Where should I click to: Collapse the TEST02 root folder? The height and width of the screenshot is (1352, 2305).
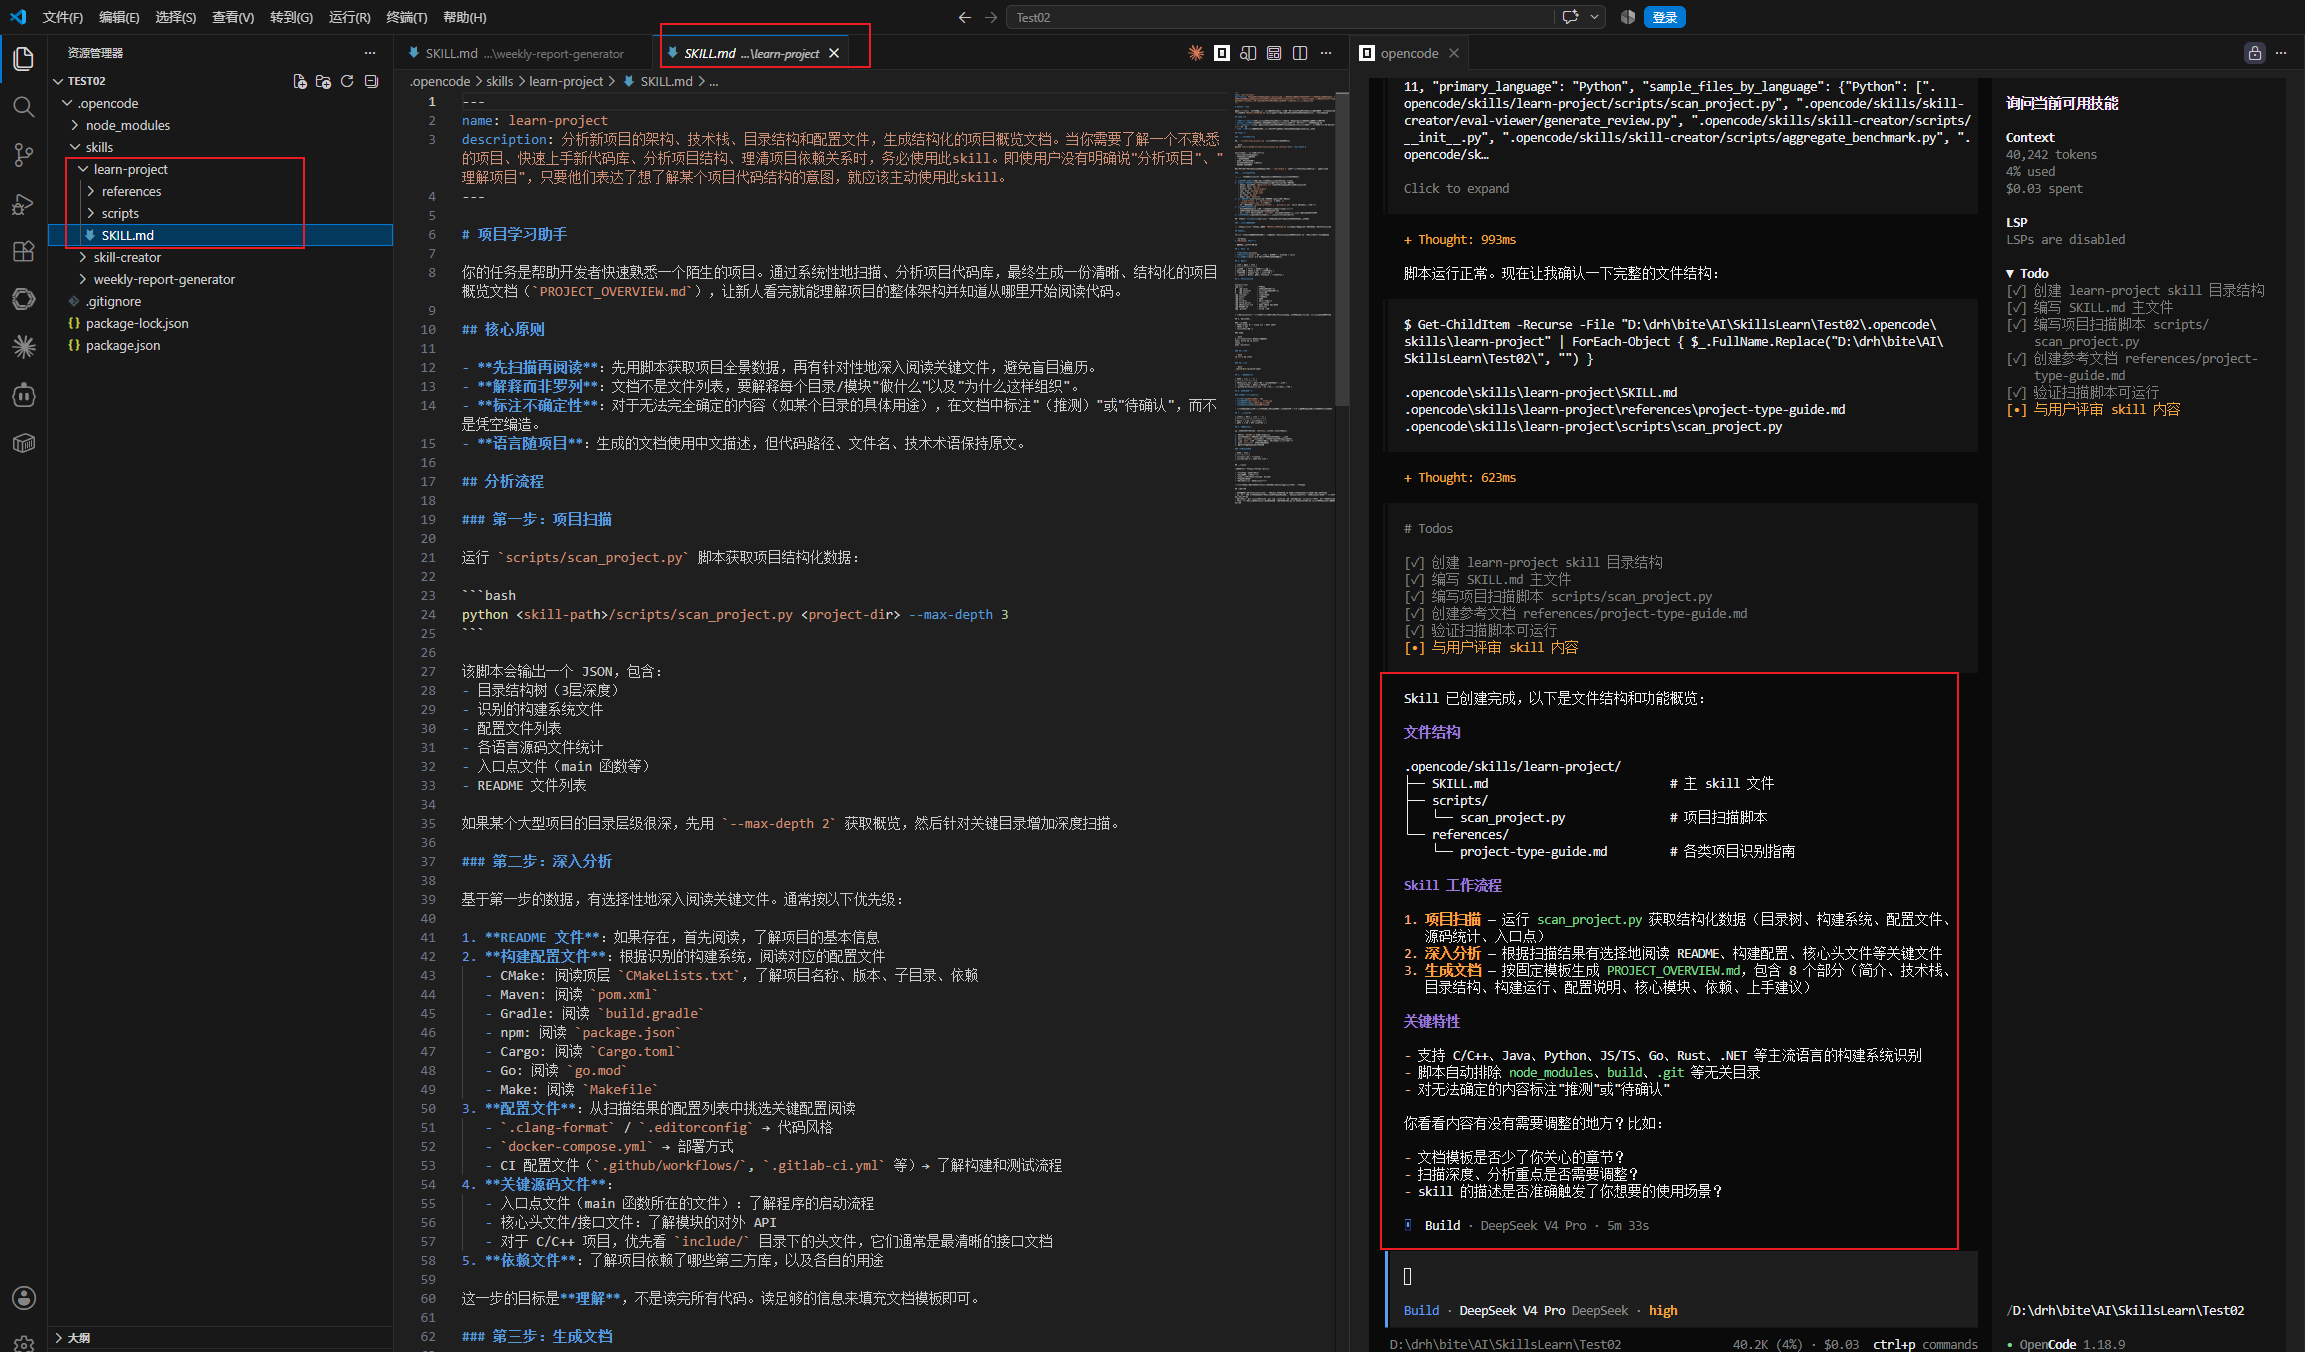pyautogui.click(x=58, y=81)
